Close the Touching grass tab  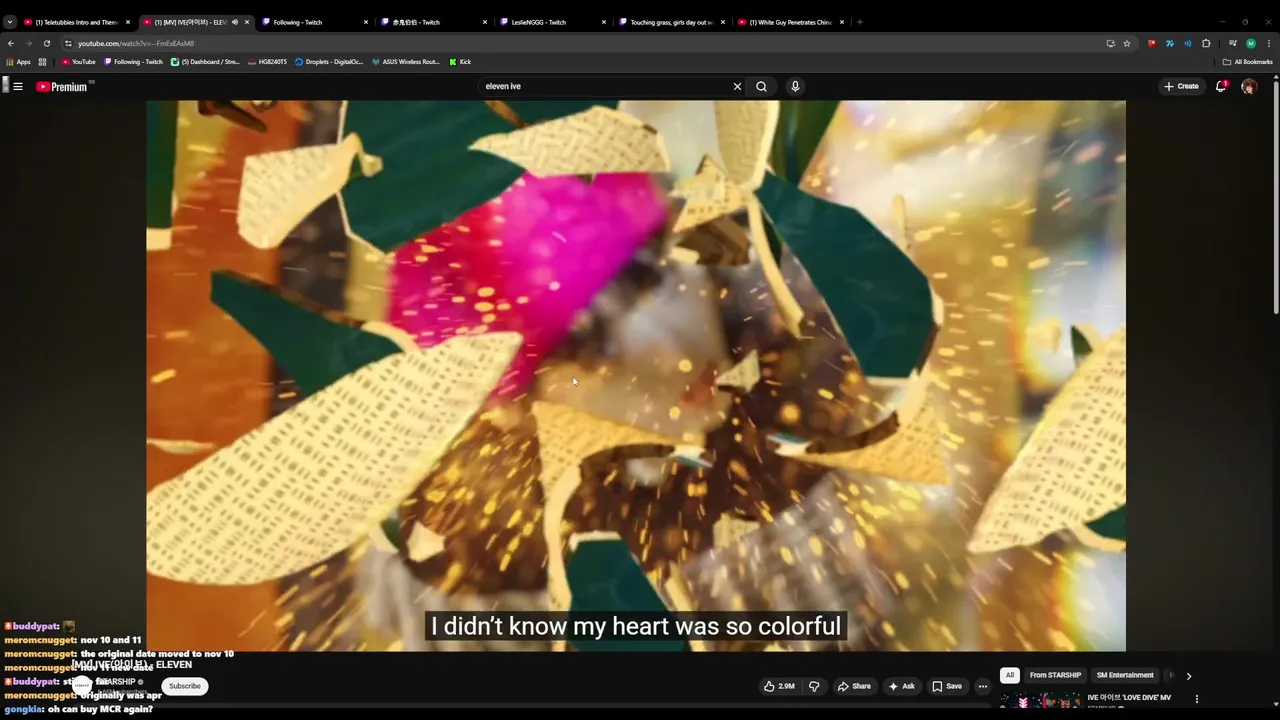[723, 22]
